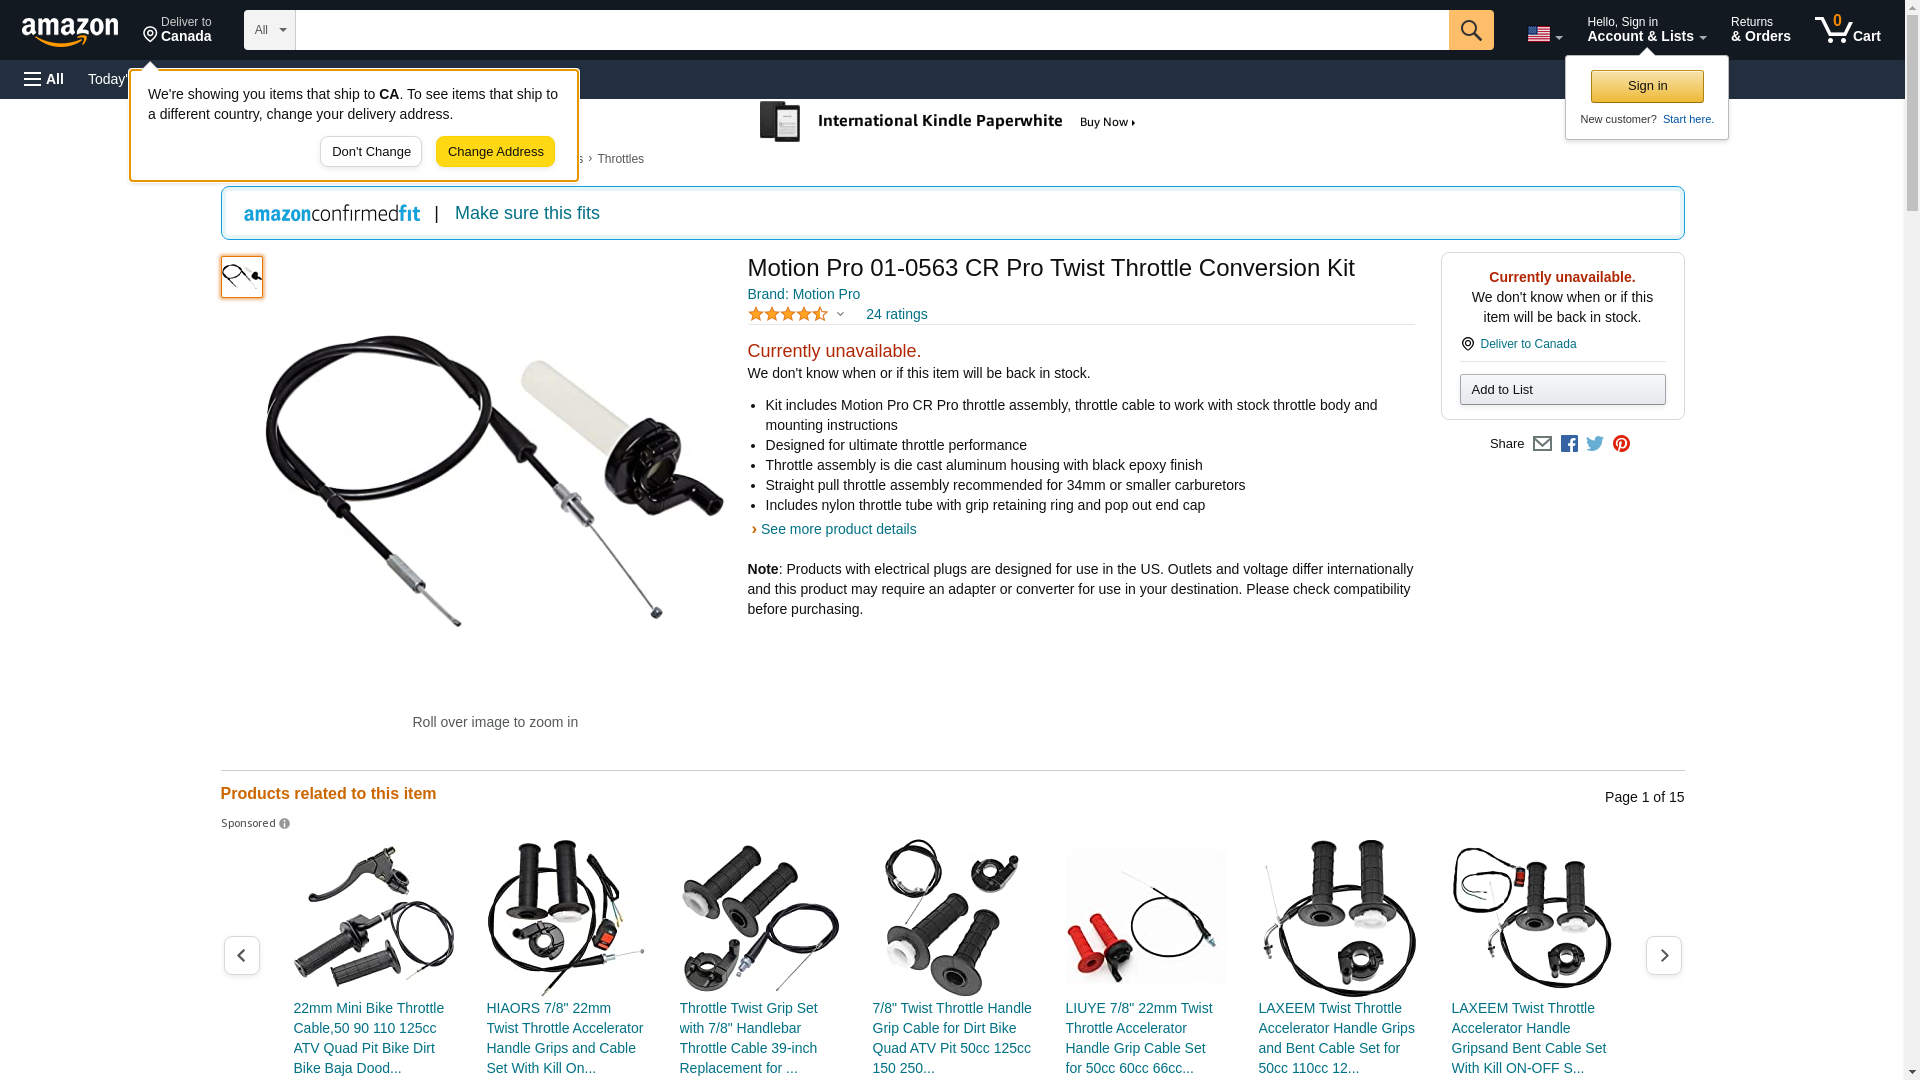Expand the search category All dropdown
1920x1080 pixels.
click(270, 30)
